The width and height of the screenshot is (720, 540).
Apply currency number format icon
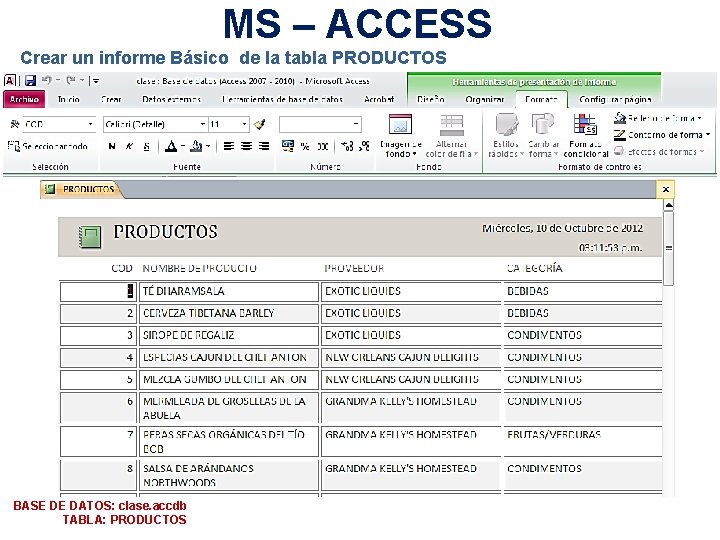[288, 146]
